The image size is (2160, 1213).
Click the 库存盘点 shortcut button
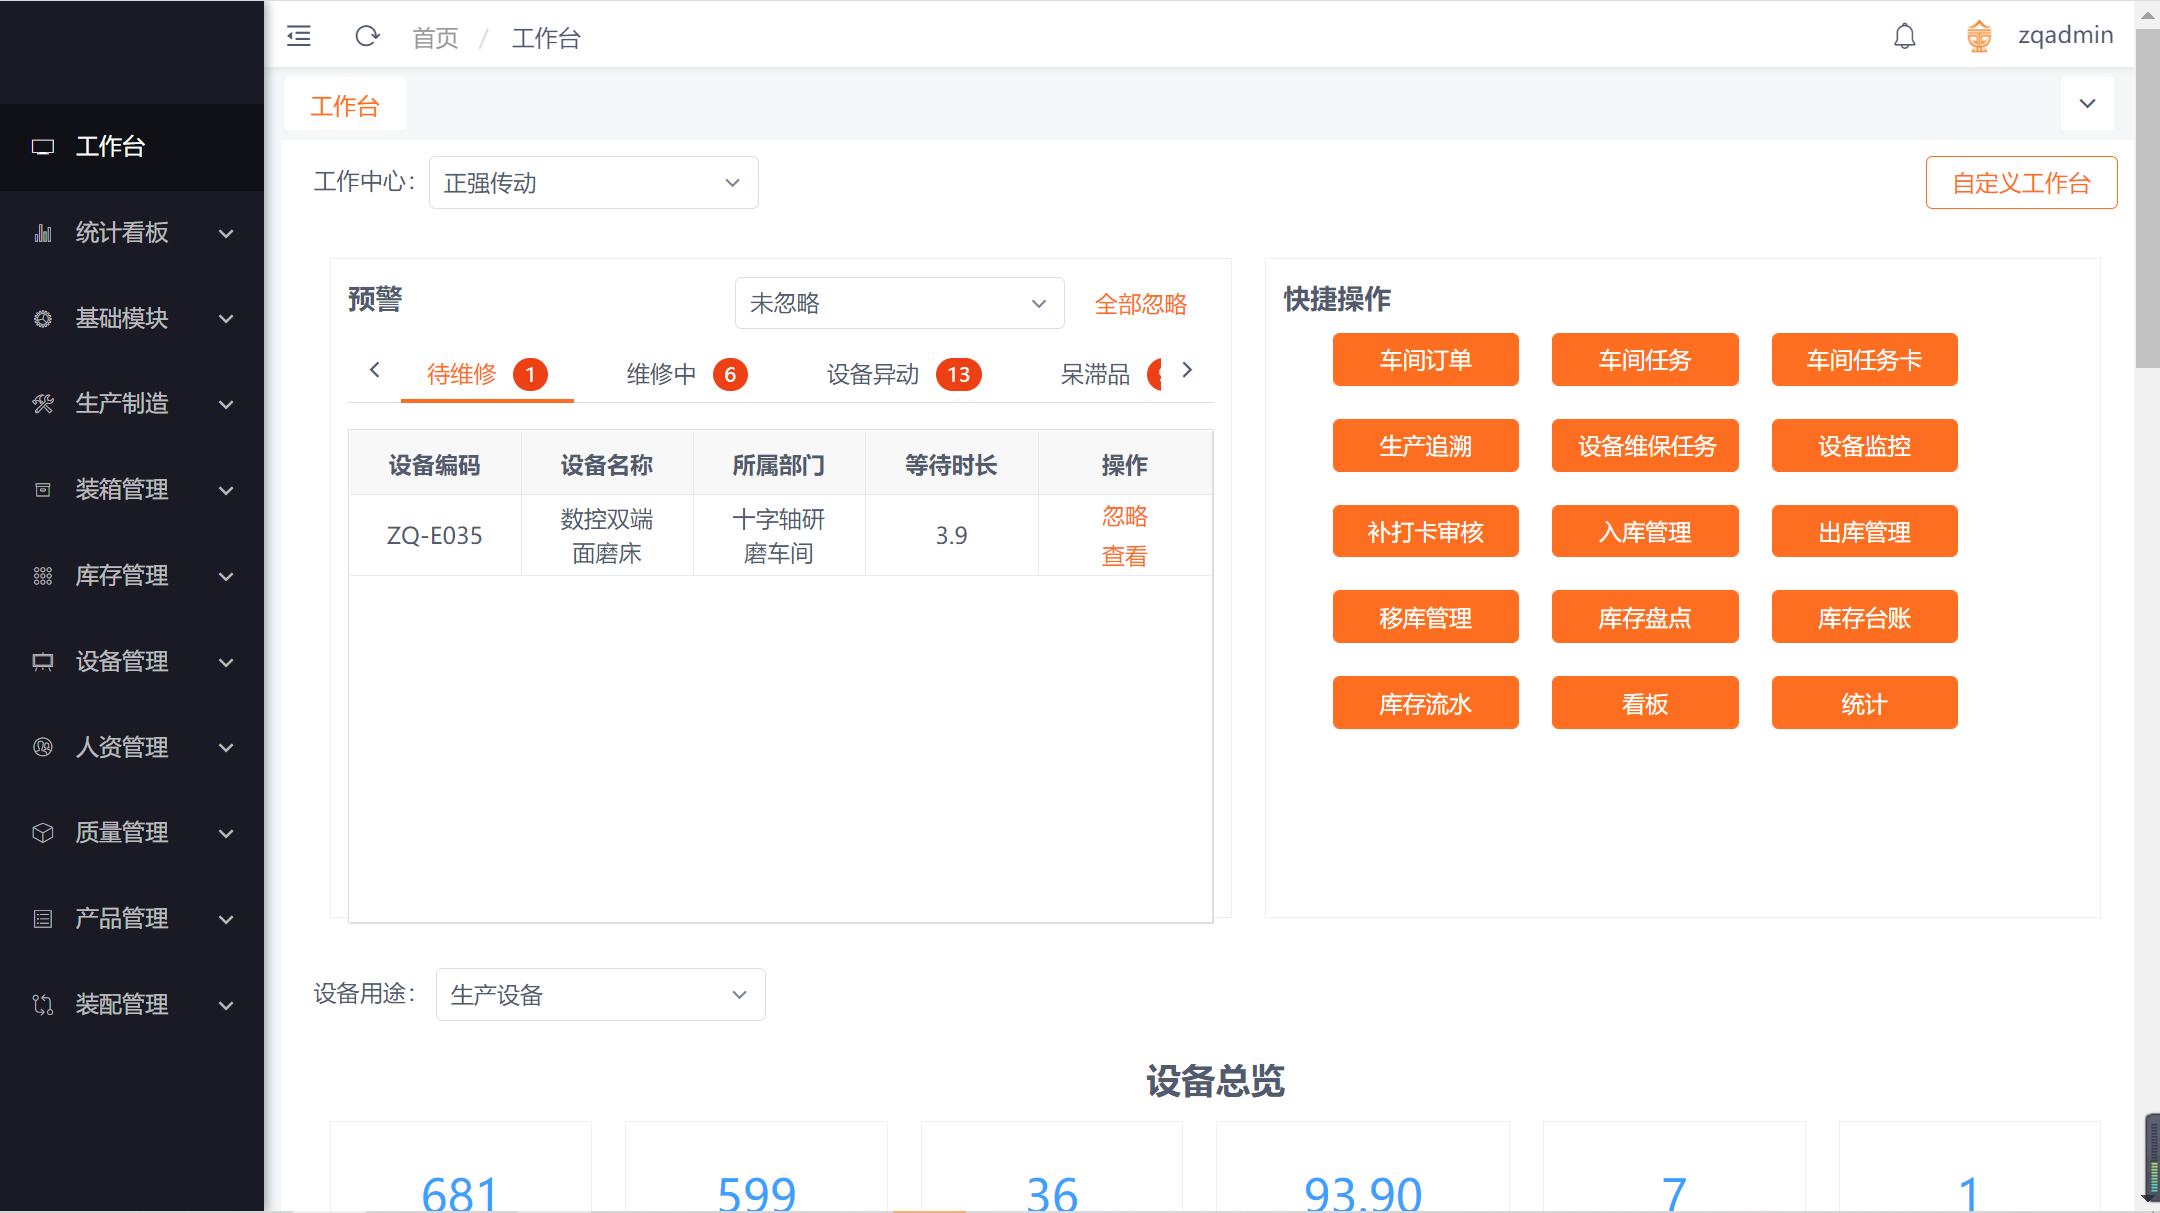point(1645,618)
